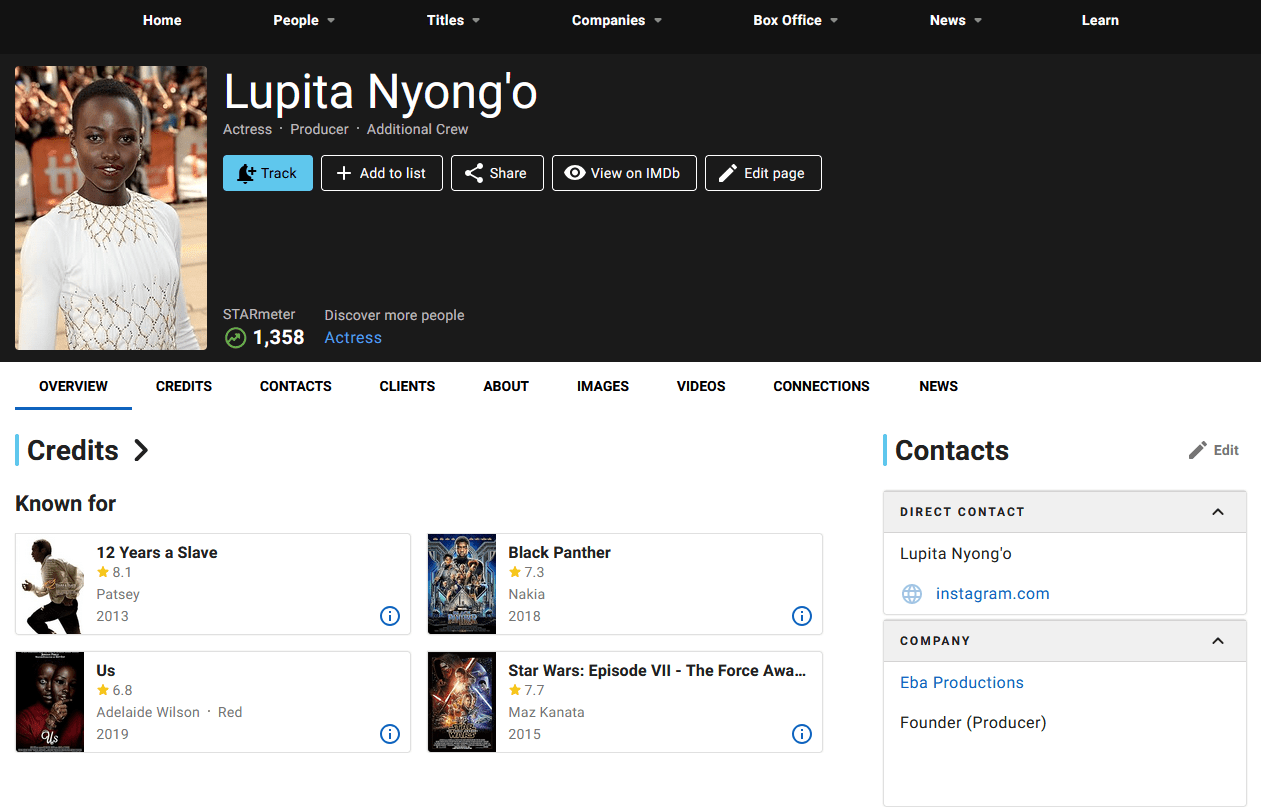Click info icon on Star Wars Episode VII card
The image size is (1261, 807).
click(802, 734)
